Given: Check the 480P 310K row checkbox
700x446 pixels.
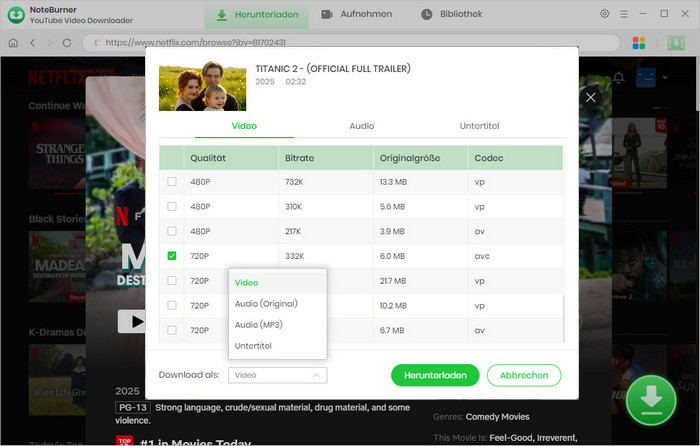Looking at the screenshot, I should (x=171, y=206).
